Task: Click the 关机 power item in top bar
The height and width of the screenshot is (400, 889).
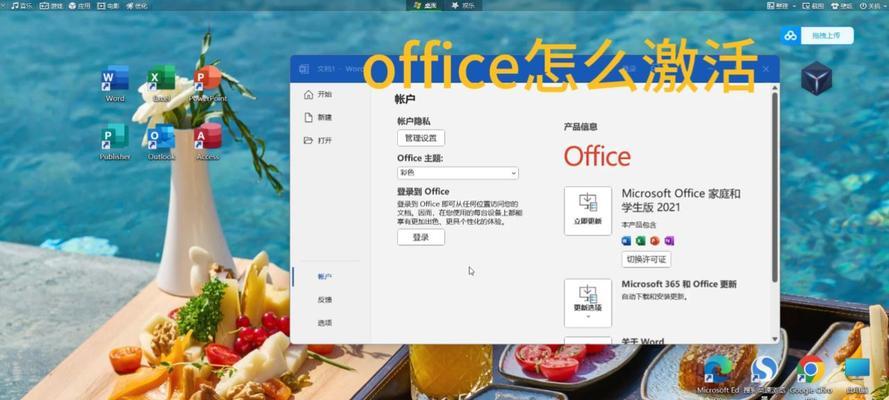Action: tap(871, 5)
